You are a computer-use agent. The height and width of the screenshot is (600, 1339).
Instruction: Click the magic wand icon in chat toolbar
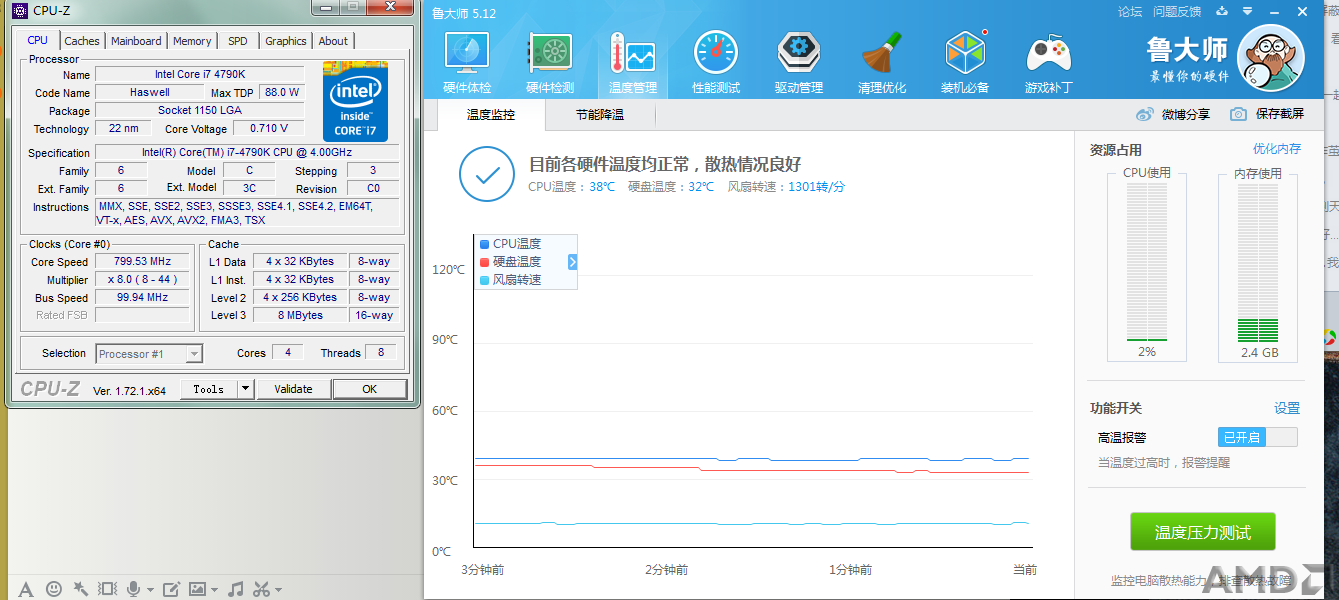(80, 589)
